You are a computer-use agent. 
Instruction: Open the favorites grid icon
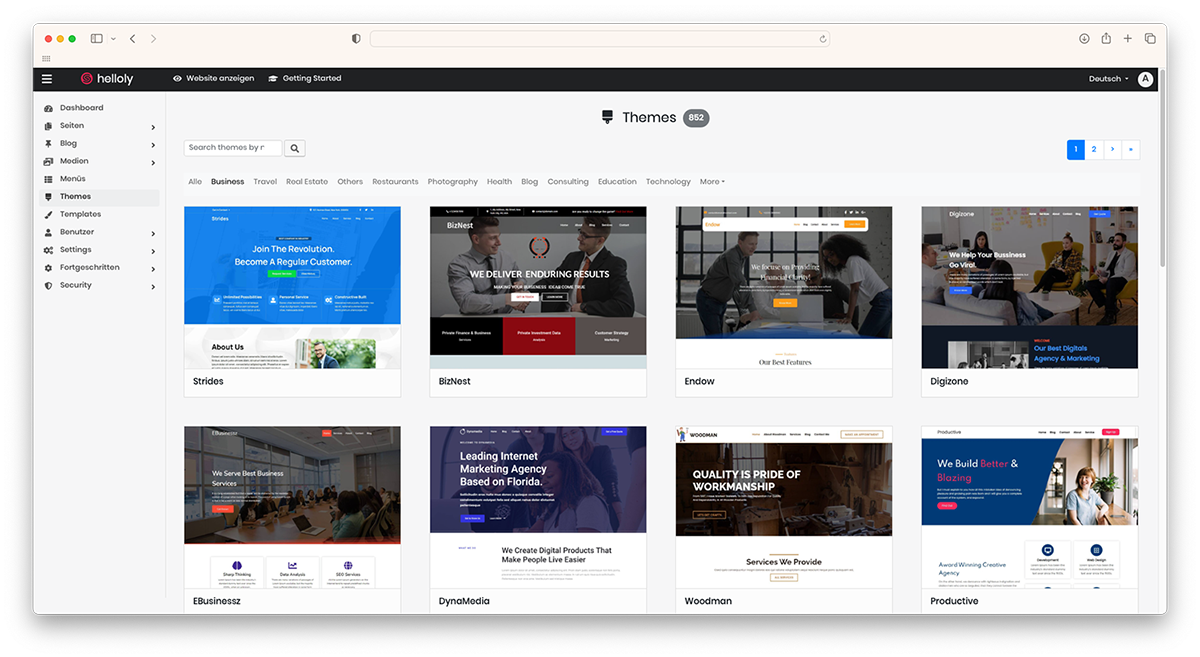point(46,59)
